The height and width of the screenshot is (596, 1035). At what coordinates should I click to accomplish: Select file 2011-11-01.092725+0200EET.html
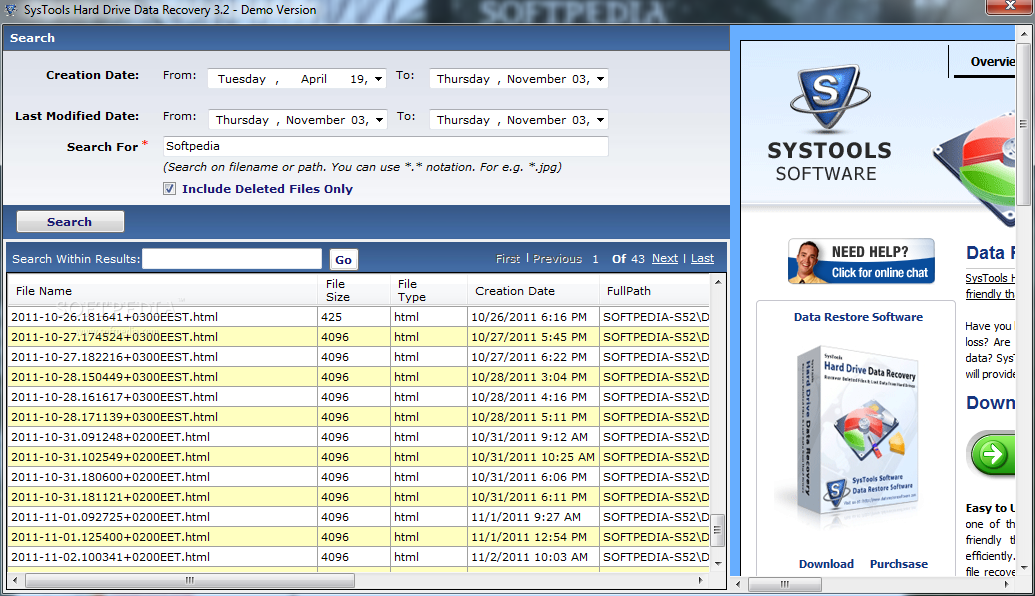tap(110, 517)
